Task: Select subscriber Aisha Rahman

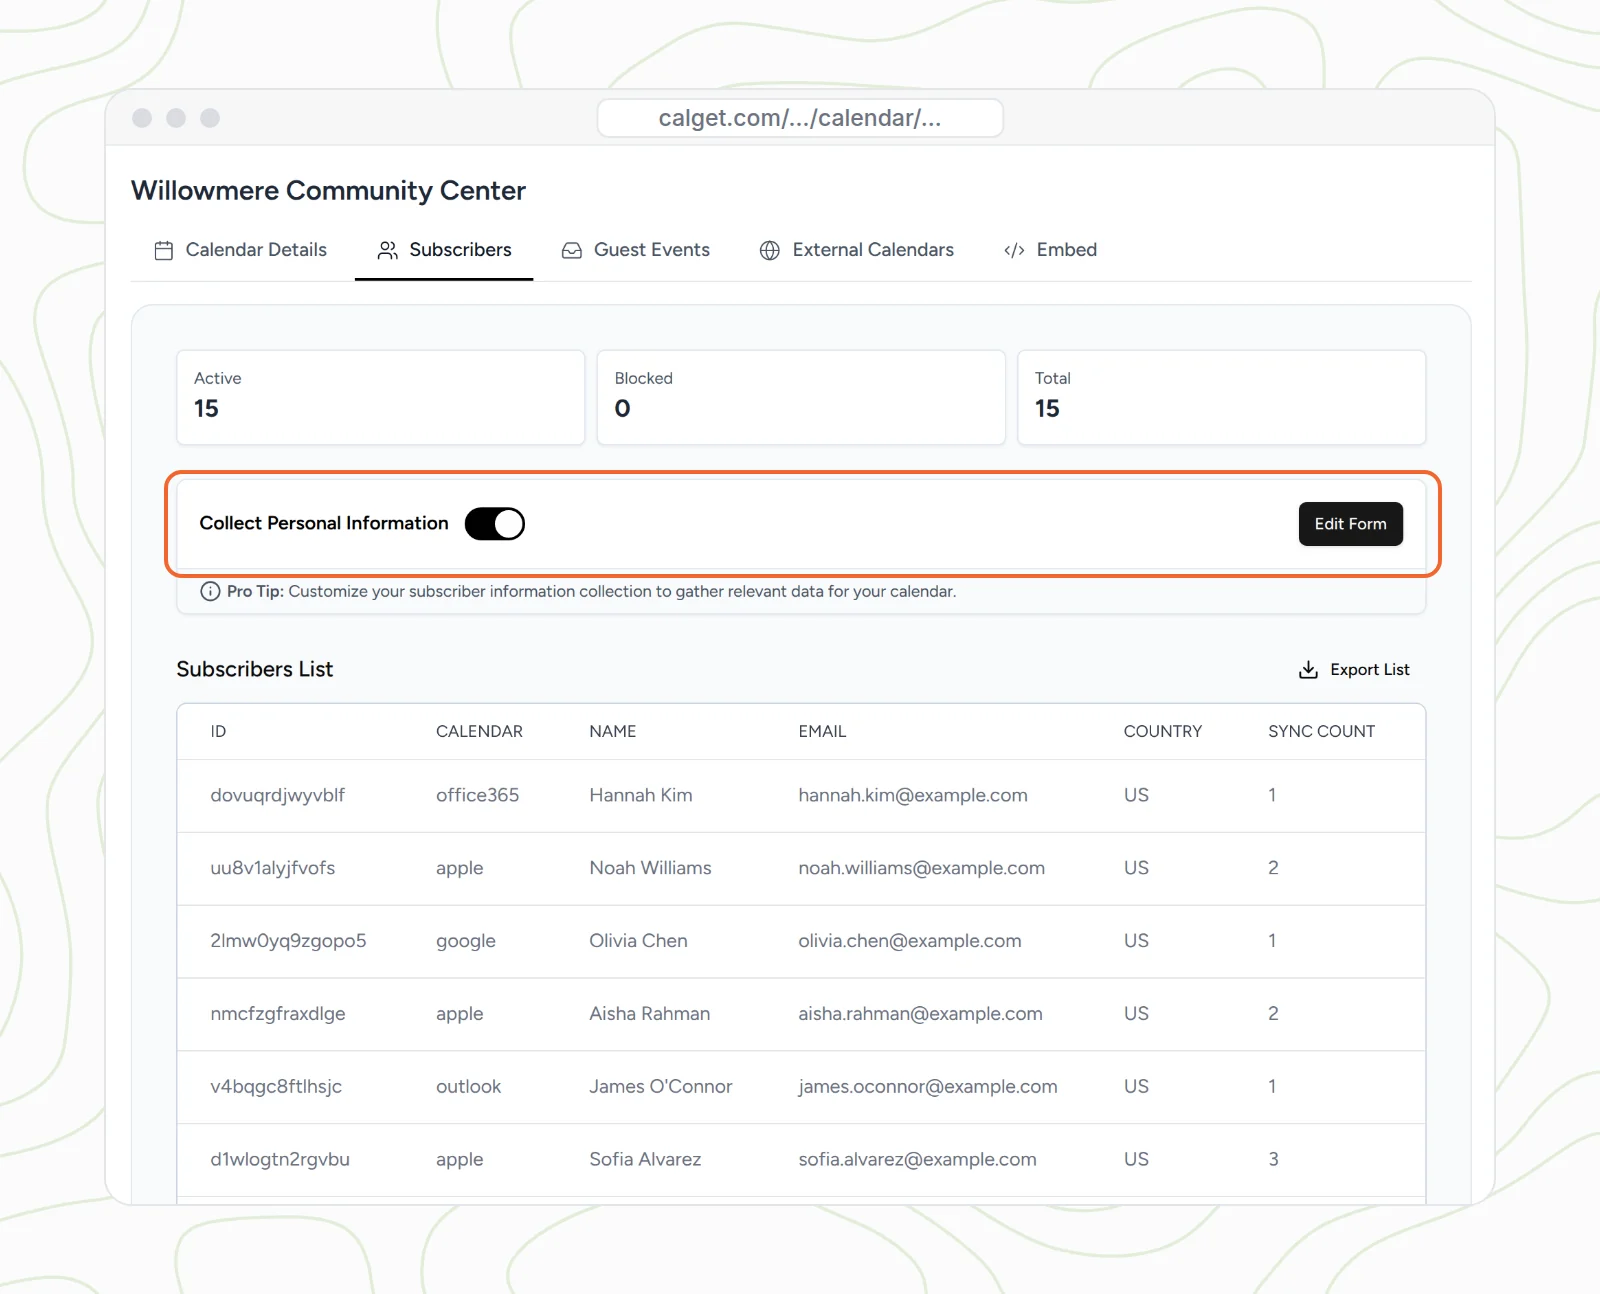Action: pyautogui.click(x=650, y=1014)
